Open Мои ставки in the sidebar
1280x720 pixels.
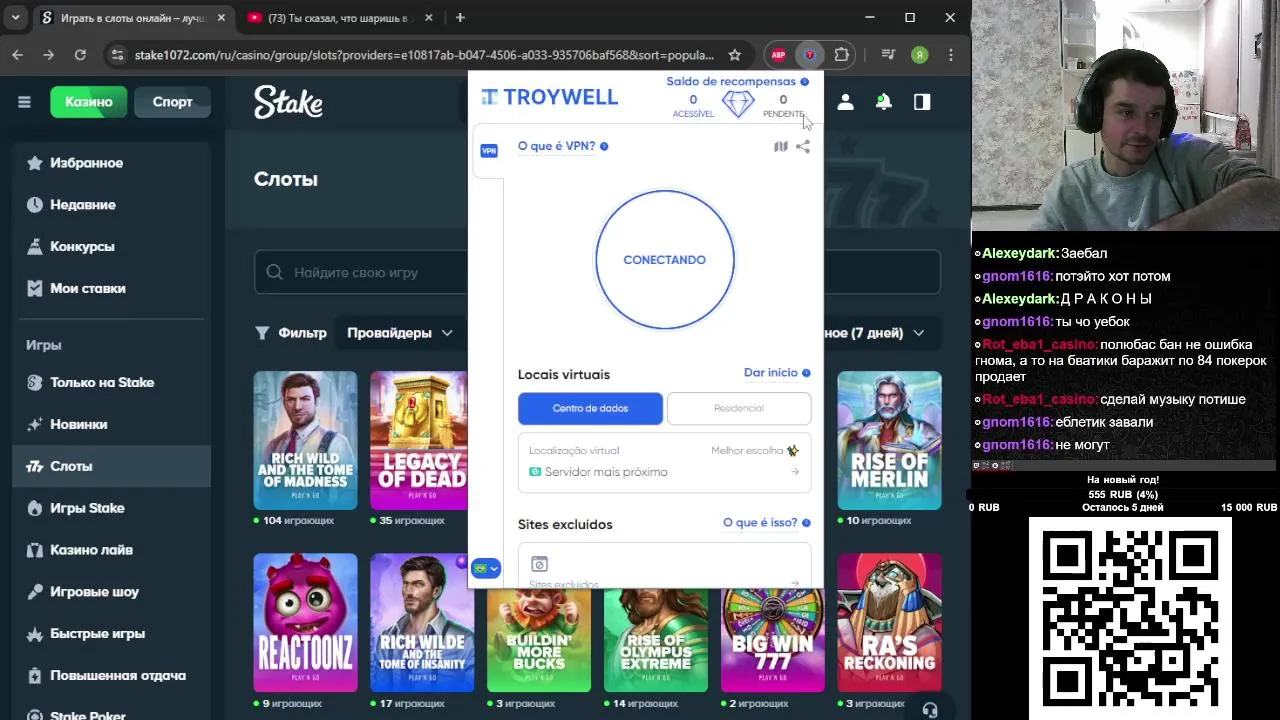pyautogui.click(x=110, y=289)
